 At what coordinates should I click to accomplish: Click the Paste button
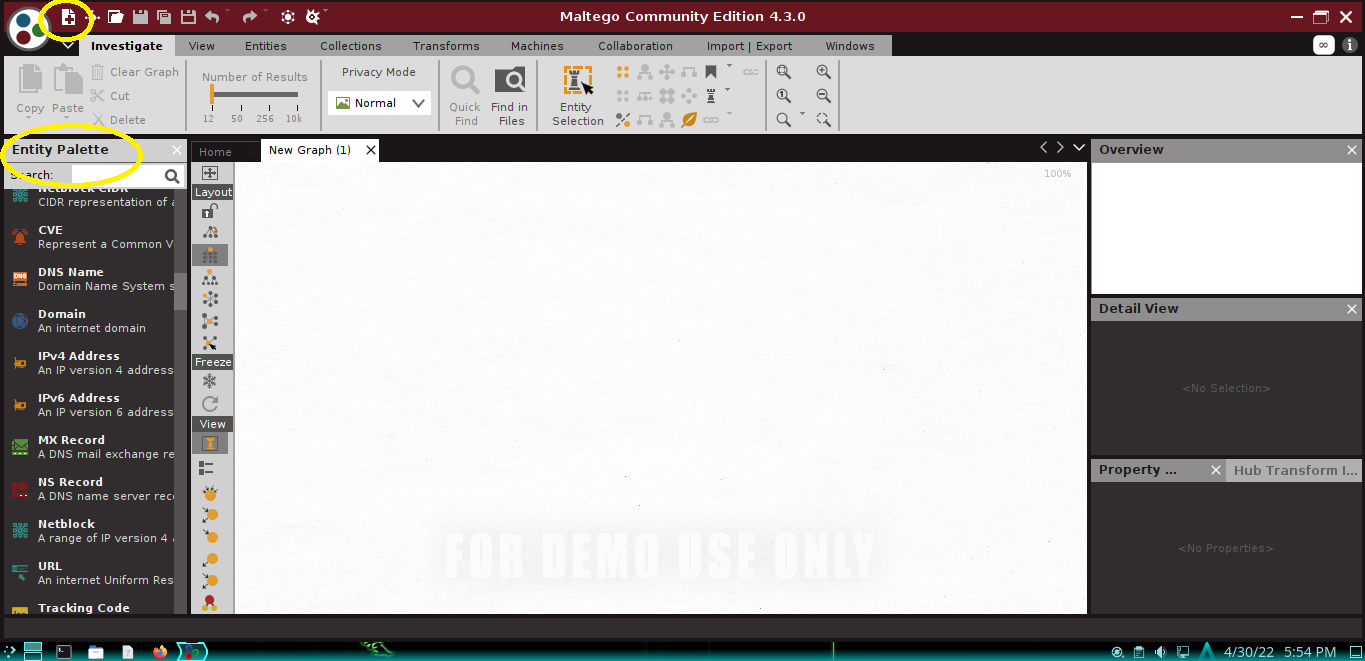[x=68, y=90]
